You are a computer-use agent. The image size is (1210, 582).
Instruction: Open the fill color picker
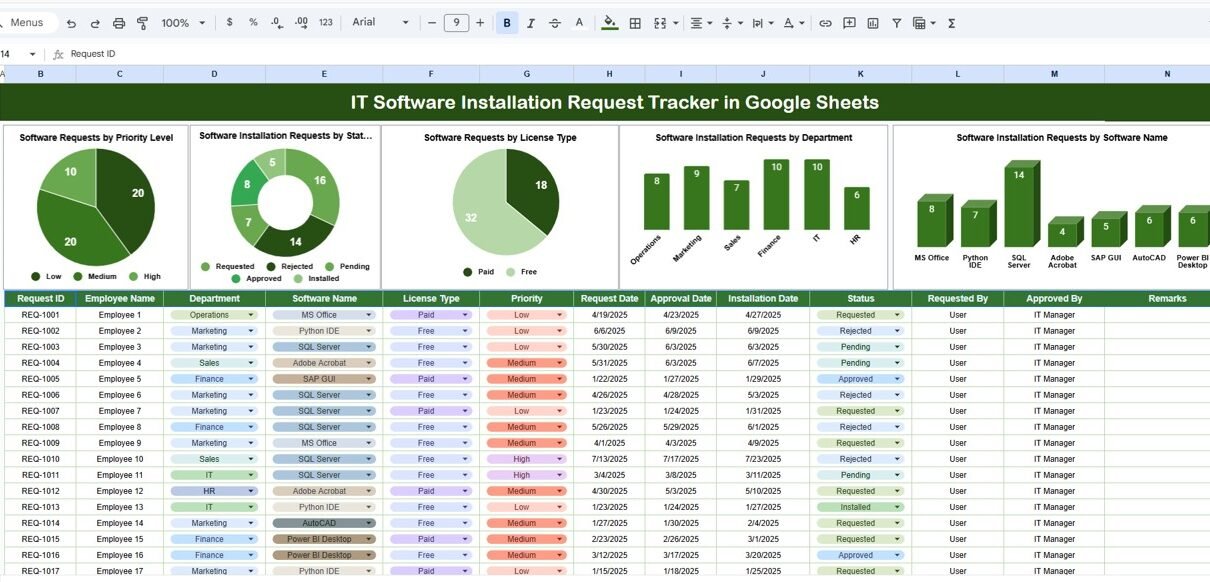click(610, 23)
